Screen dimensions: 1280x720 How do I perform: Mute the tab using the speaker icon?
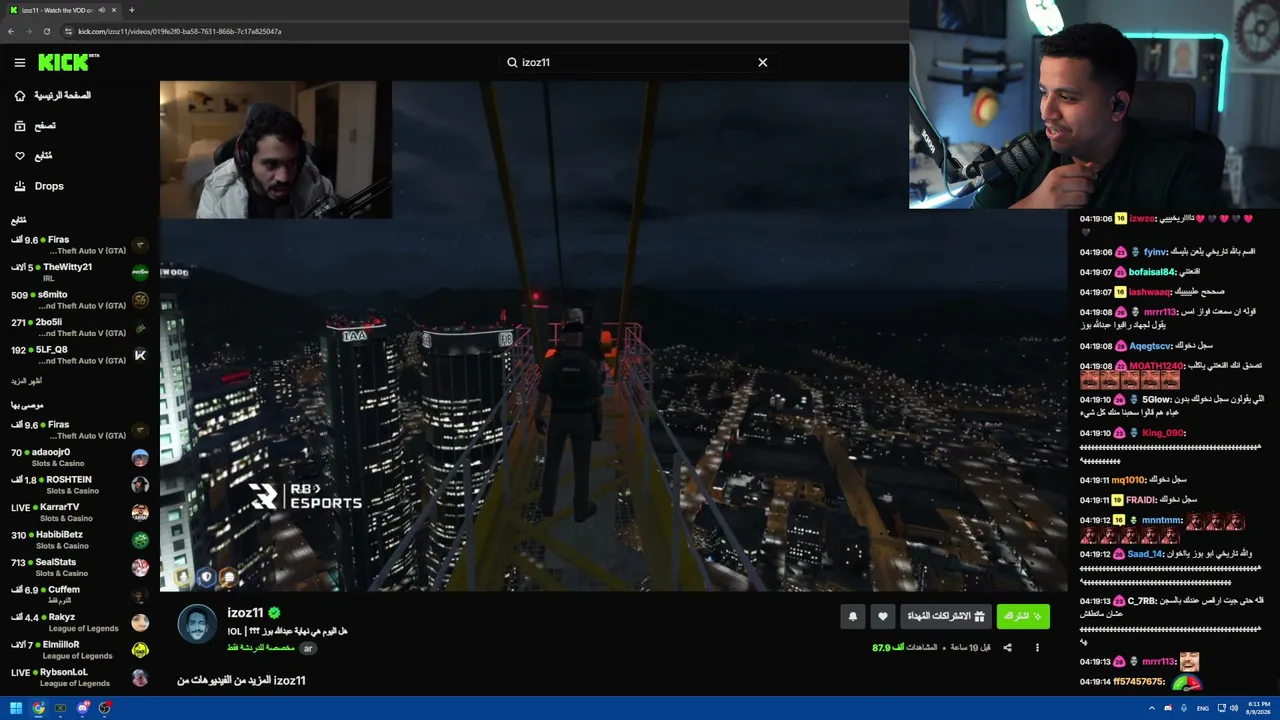tap(101, 10)
